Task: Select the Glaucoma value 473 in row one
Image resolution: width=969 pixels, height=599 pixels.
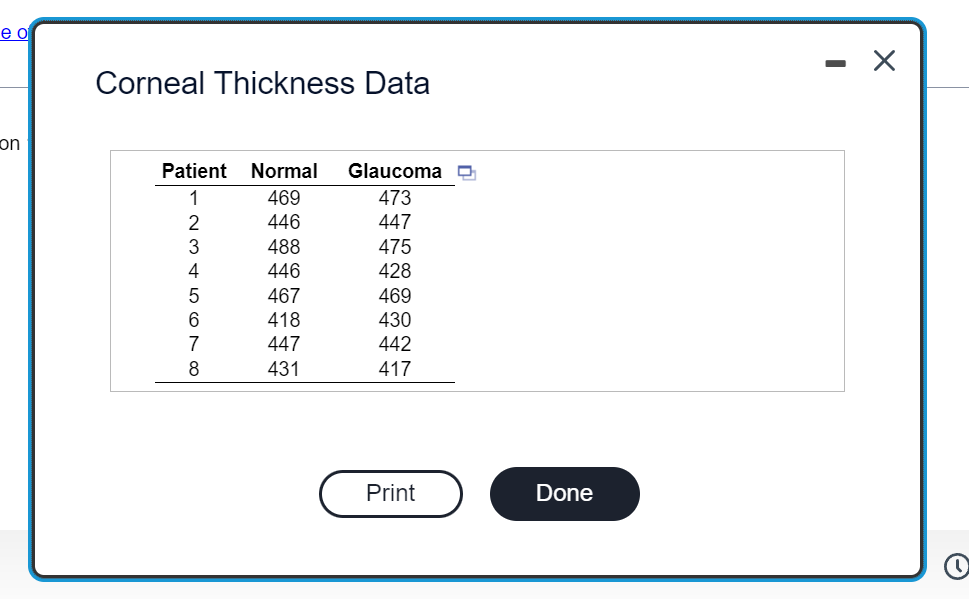Action: click(x=394, y=198)
